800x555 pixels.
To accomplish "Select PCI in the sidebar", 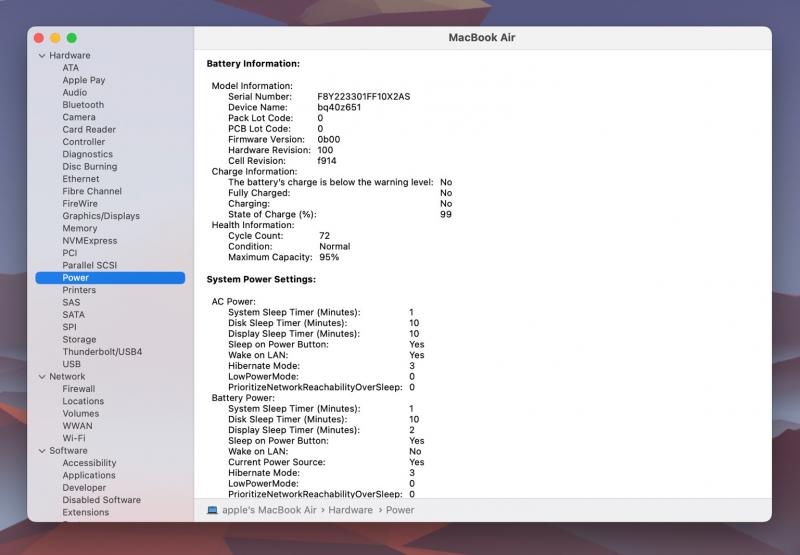I will pos(69,253).
